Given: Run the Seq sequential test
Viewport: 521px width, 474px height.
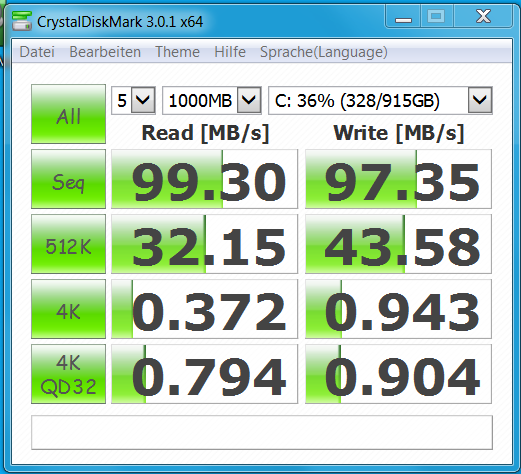Looking at the screenshot, I should click(68, 179).
